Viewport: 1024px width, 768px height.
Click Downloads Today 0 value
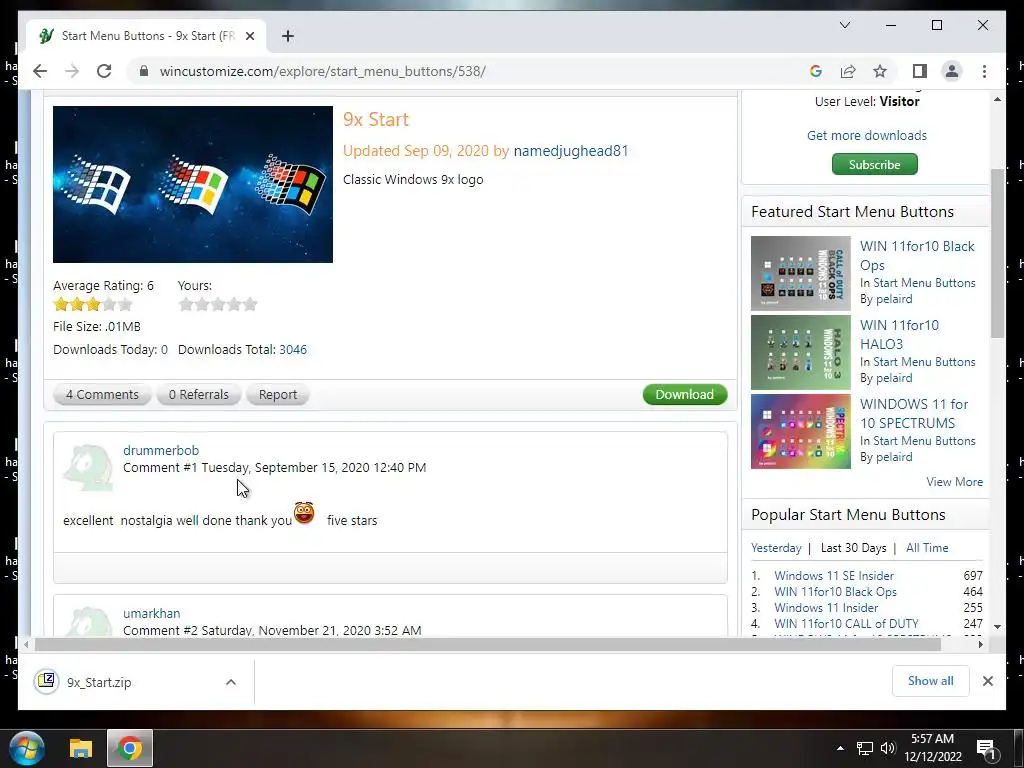coord(165,349)
